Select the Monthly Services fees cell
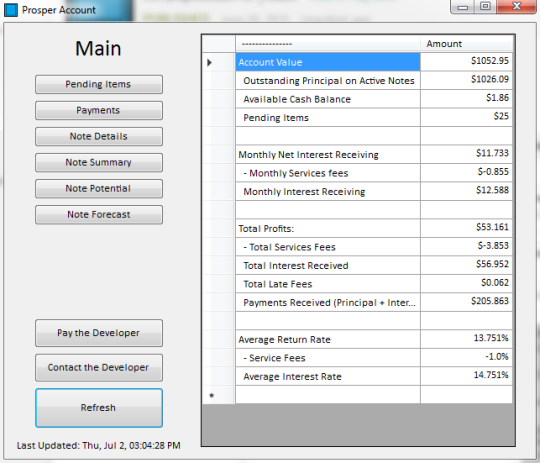Screen dimensions: 540x463 pos(328,173)
